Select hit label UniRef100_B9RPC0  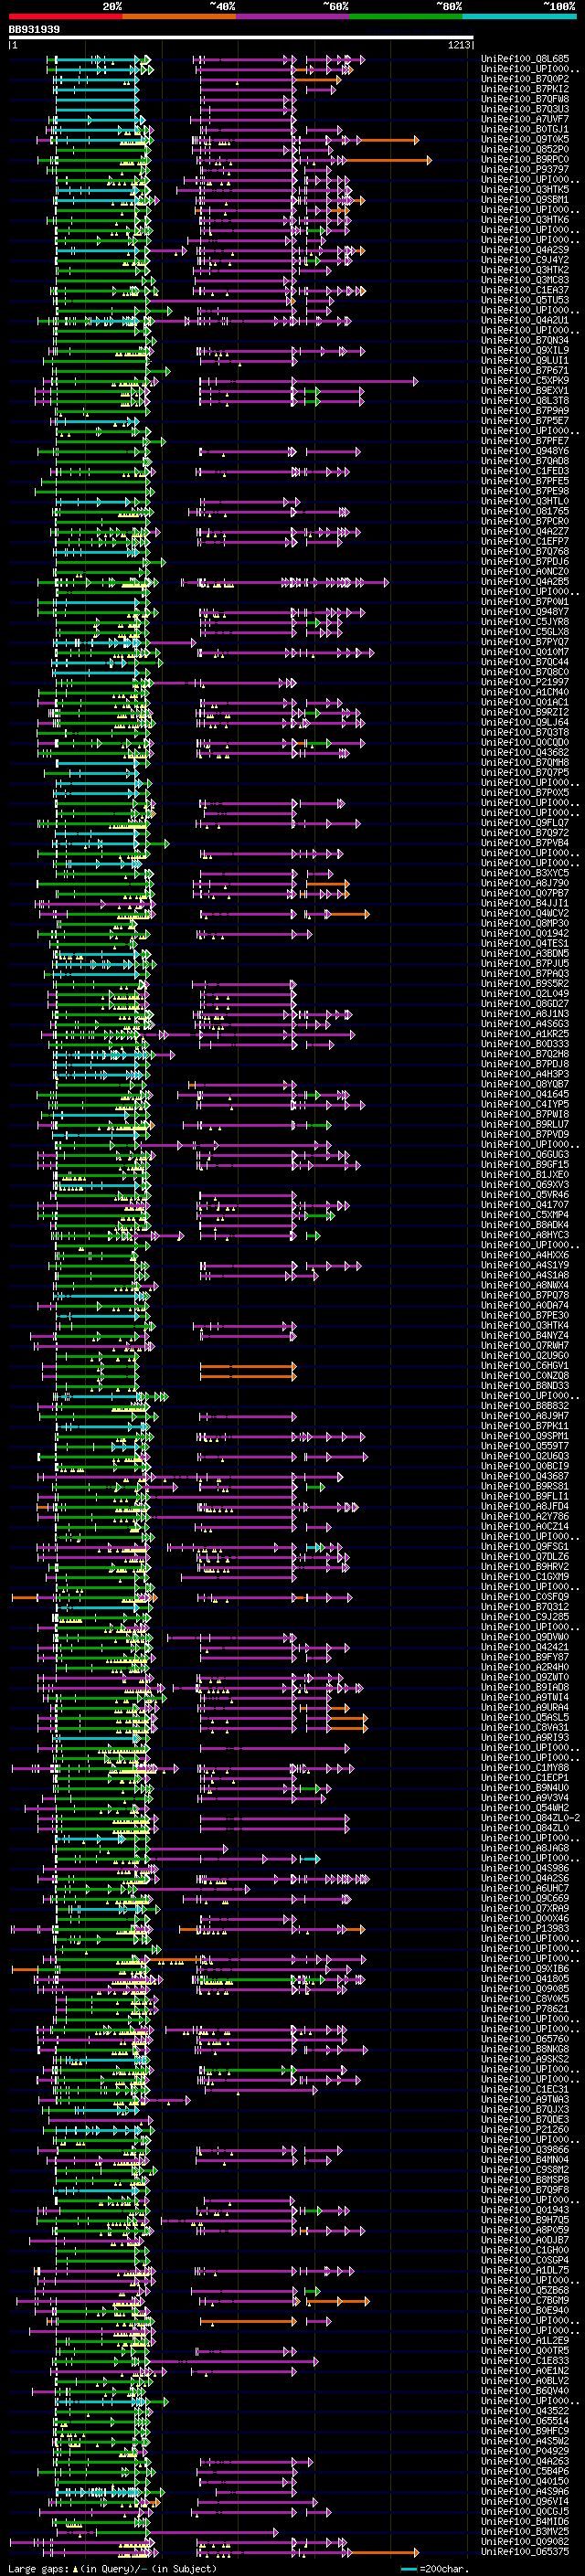(525, 159)
